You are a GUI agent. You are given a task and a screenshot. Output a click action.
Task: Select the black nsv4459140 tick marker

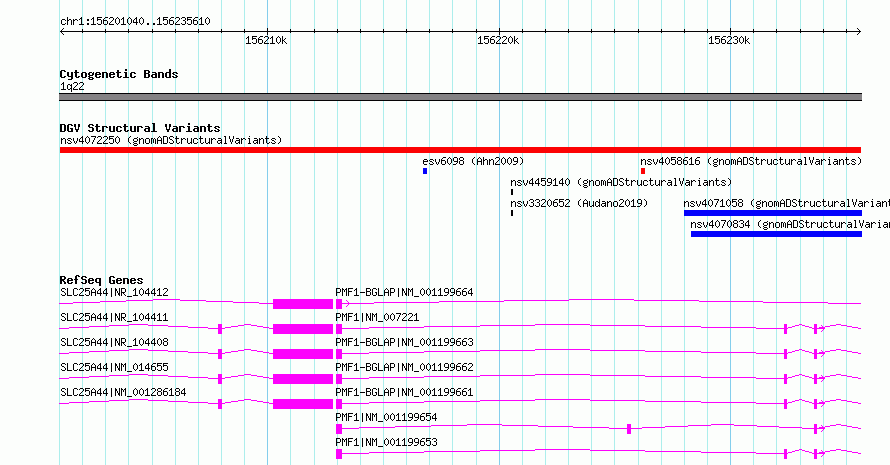[x=512, y=192]
